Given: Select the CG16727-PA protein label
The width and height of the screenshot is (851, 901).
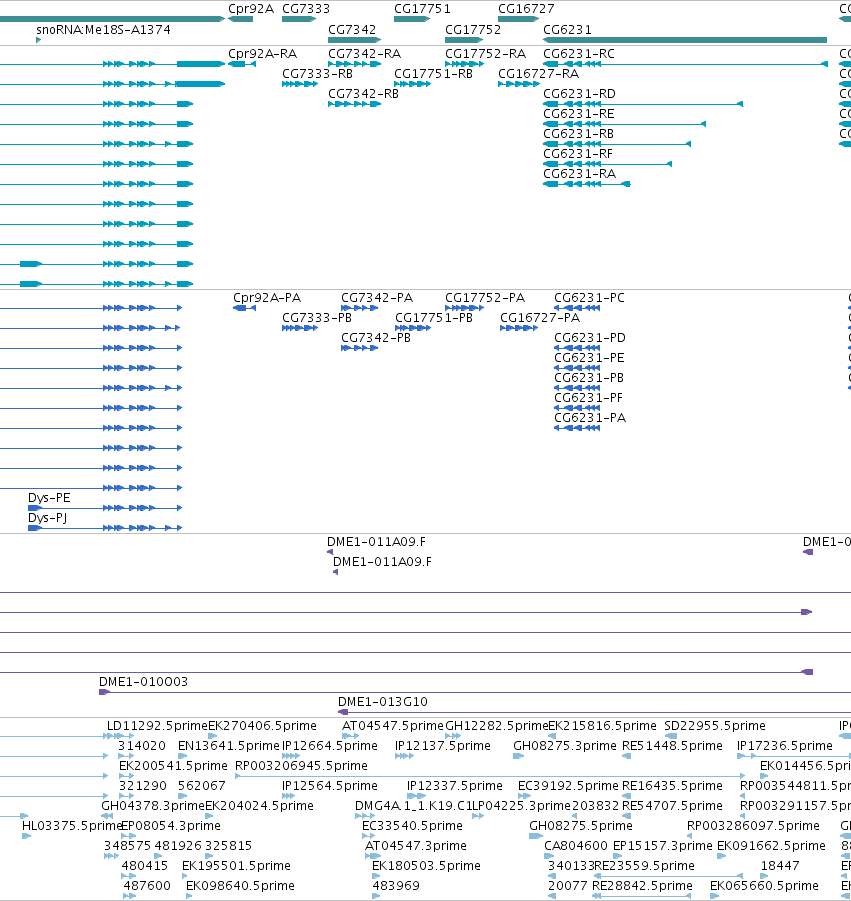Looking at the screenshot, I should [x=540, y=318].
